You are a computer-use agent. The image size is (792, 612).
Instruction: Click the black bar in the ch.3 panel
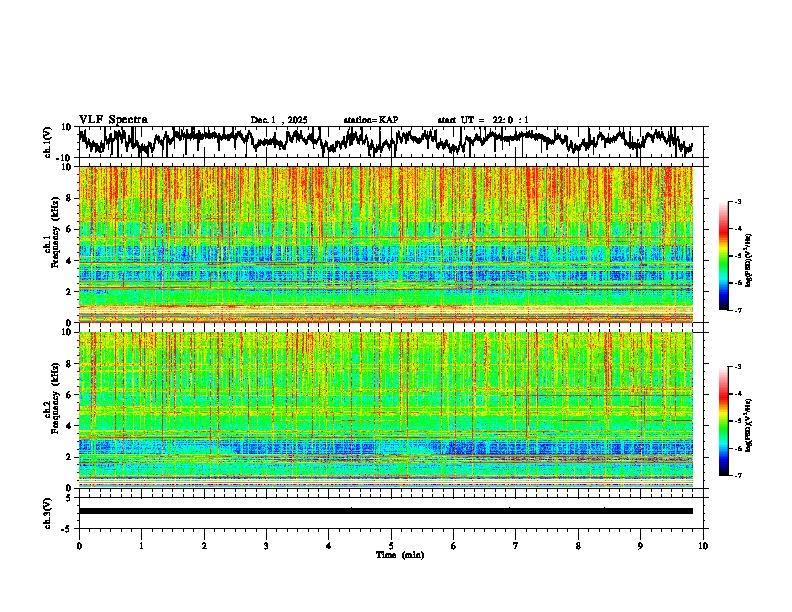point(385,511)
